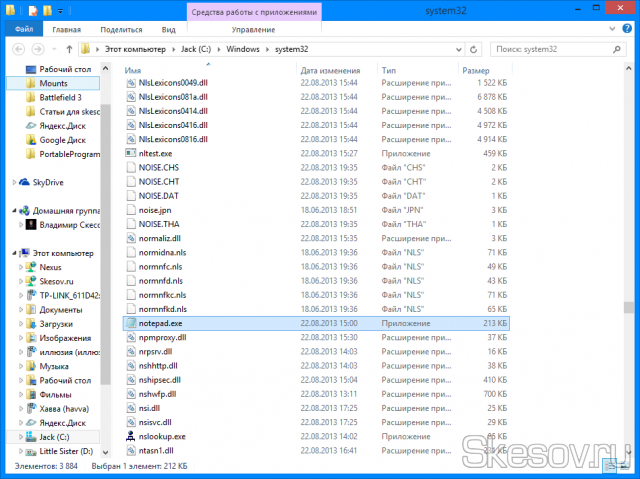Click the up-one-level arrow button
The height and width of the screenshot is (479, 640).
[68, 48]
